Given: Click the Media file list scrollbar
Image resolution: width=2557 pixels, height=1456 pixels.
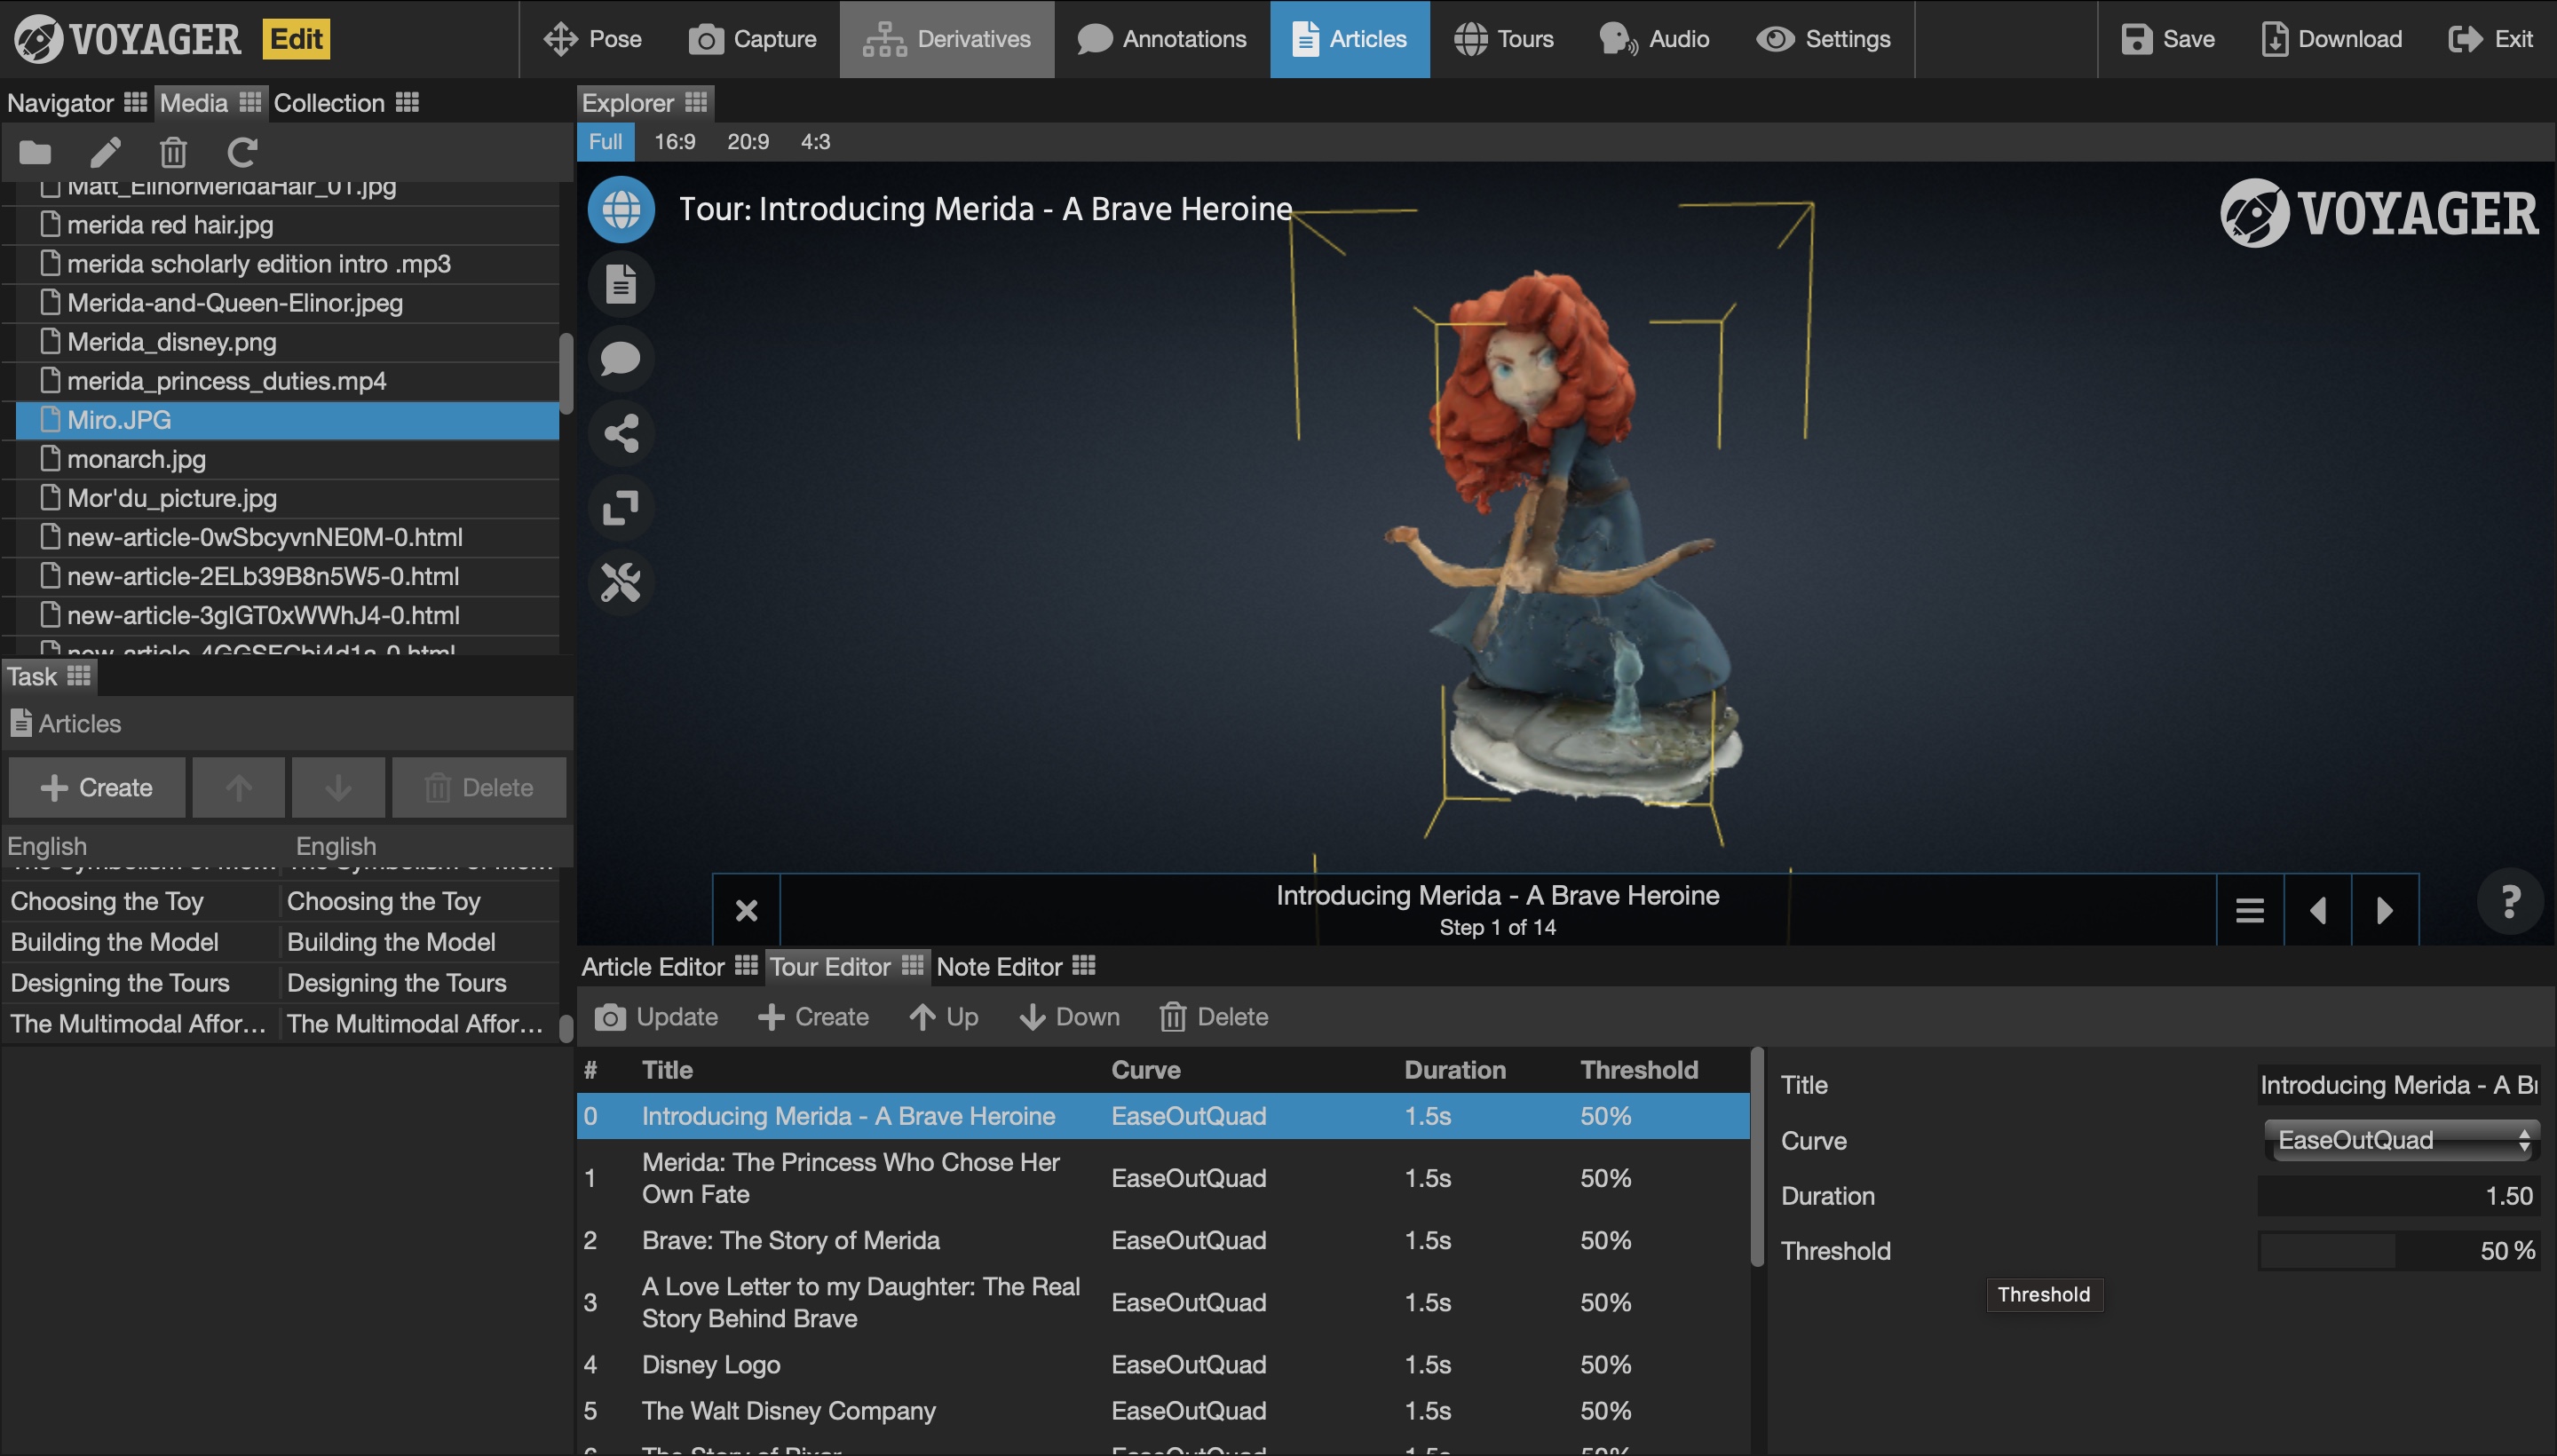Looking at the screenshot, I should (566, 373).
